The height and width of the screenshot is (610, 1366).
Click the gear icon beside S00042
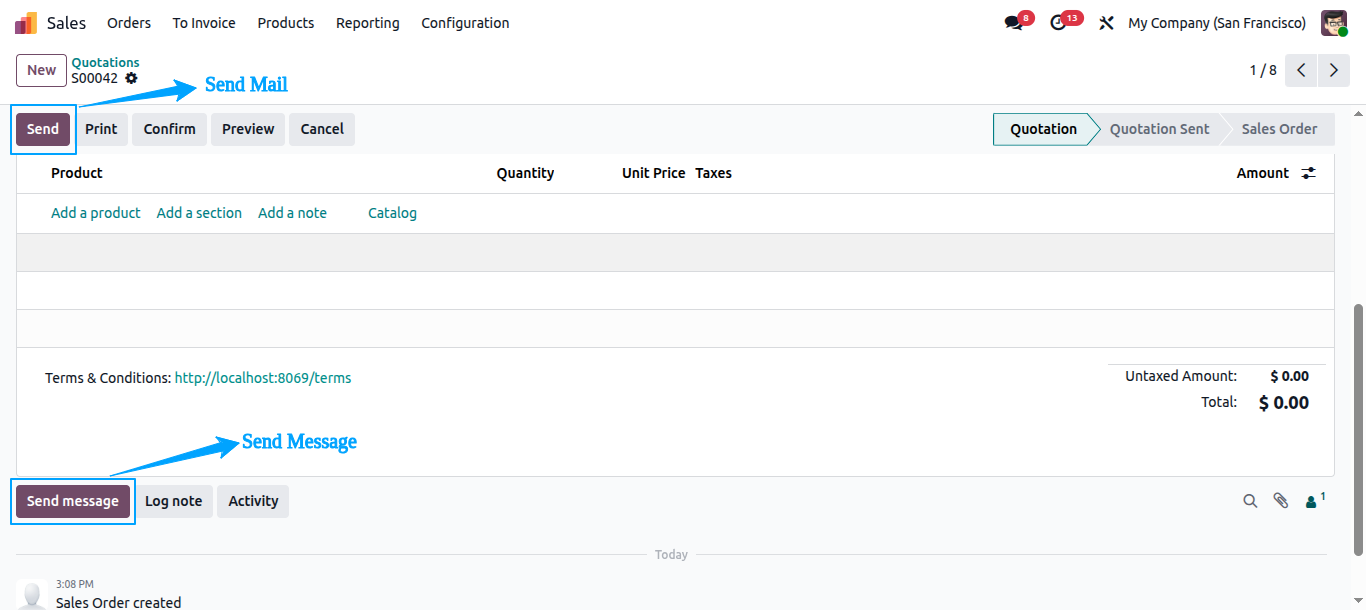(x=131, y=78)
